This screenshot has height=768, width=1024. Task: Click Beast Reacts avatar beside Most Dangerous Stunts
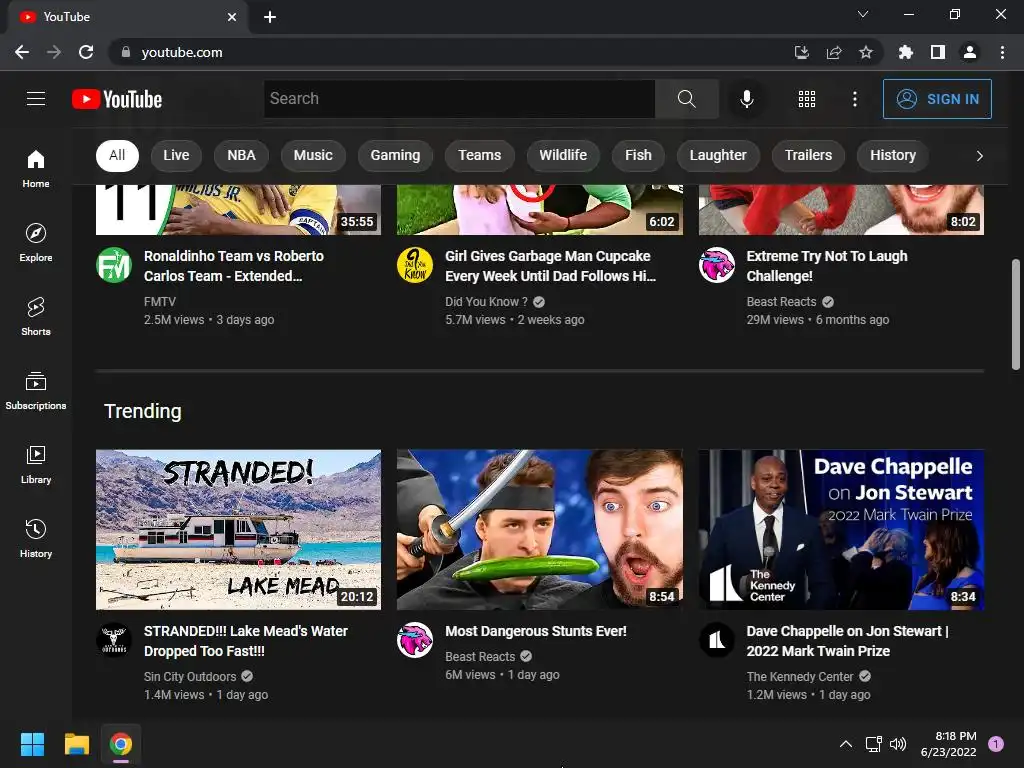point(415,640)
